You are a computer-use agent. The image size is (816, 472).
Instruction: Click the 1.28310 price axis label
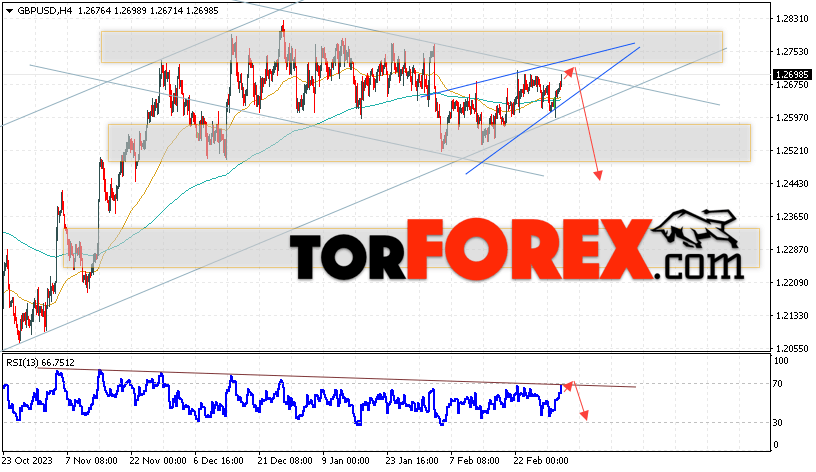tap(792, 19)
